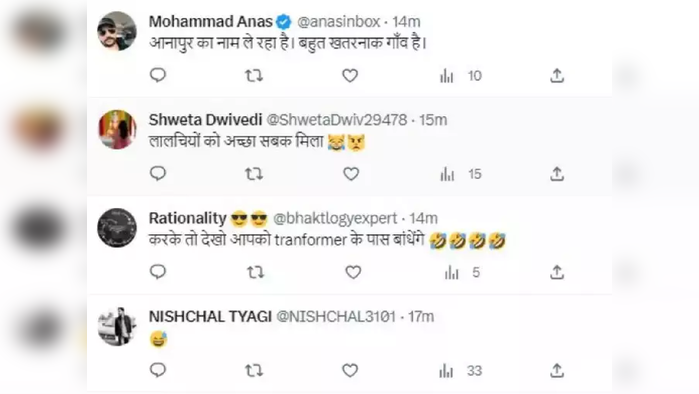Open @ShwetaDwiv29478 handle link
Screen dimensions: 699x394
point(337,120)
